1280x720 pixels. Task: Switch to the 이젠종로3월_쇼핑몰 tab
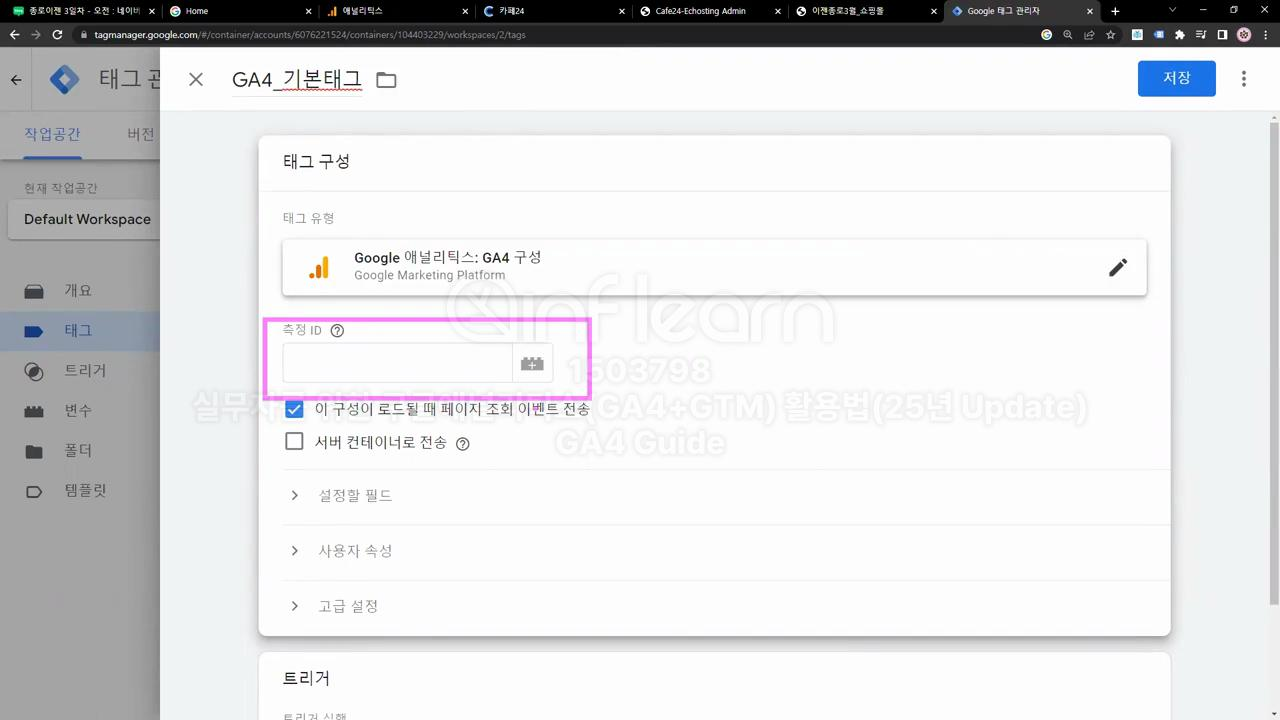(865, 11)
